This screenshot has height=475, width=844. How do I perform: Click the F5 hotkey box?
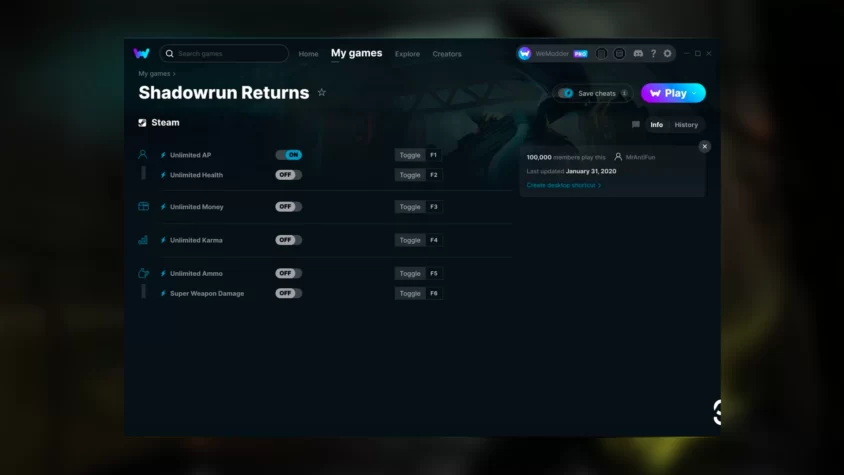pyautogui.click(x=434, y=274)
